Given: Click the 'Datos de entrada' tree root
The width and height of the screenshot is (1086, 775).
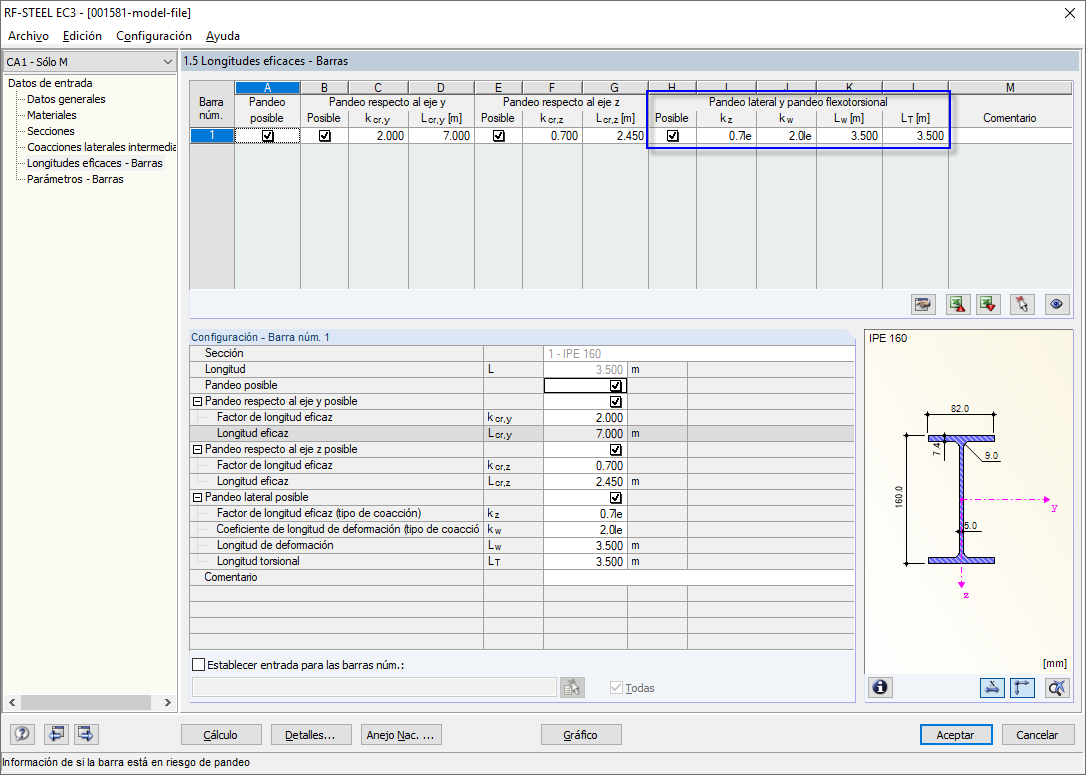Looking at the screenshot, I should 50,83.
